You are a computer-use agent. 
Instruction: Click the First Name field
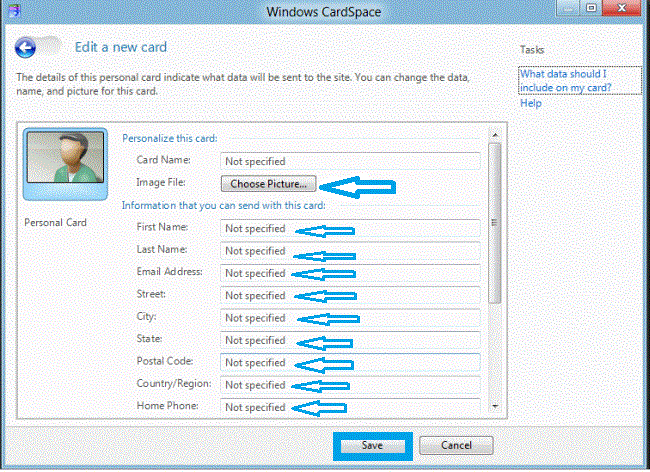[350, 228]
